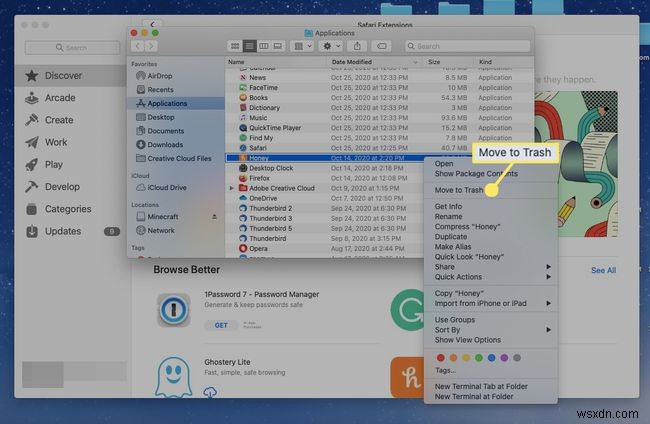Viewport: 650px width, 424px height.
Task: Open Finder action gear menu
Action: click(331, 46)
